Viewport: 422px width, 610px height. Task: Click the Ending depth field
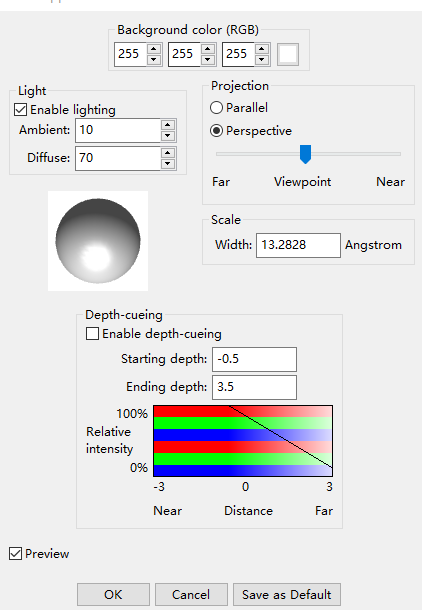pyautogui.click(x=254, y=387)
